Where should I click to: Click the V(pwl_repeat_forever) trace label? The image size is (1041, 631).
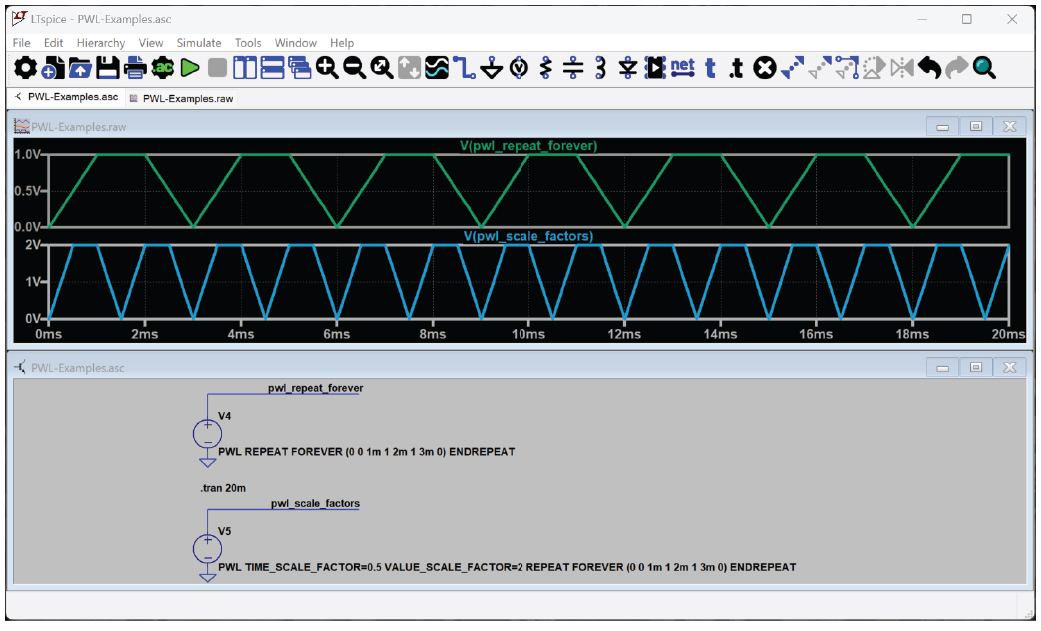[x=528, y=146]
